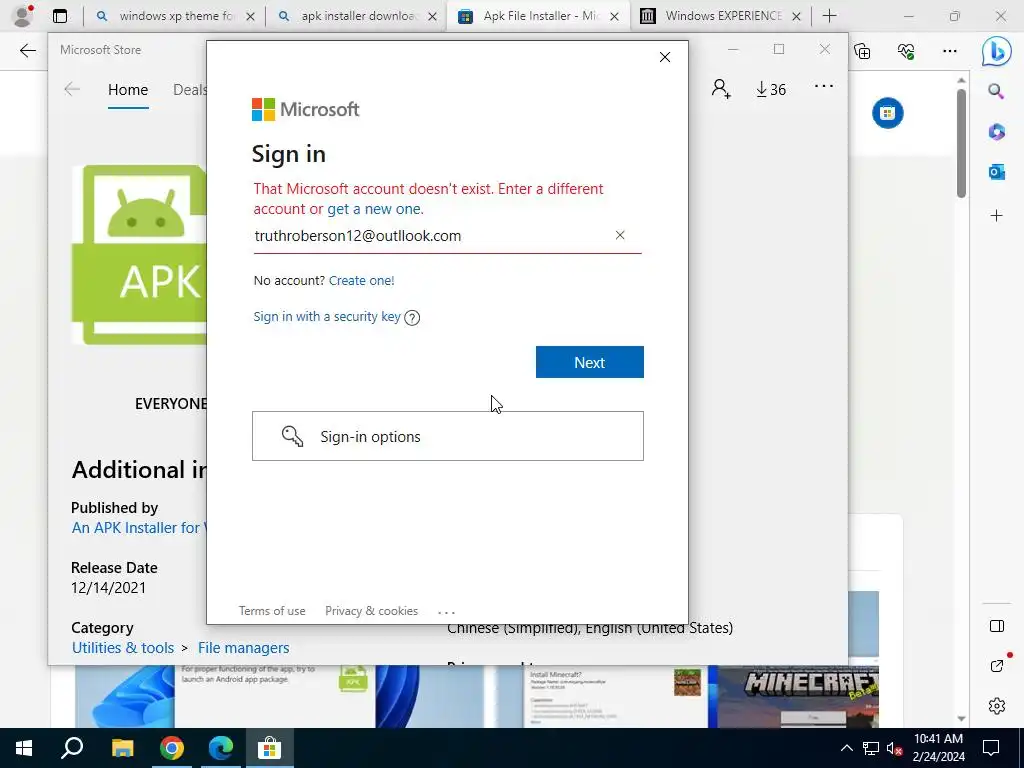
Task: Click the APK app logo thumbnail
Action: (x=138, y=255)
